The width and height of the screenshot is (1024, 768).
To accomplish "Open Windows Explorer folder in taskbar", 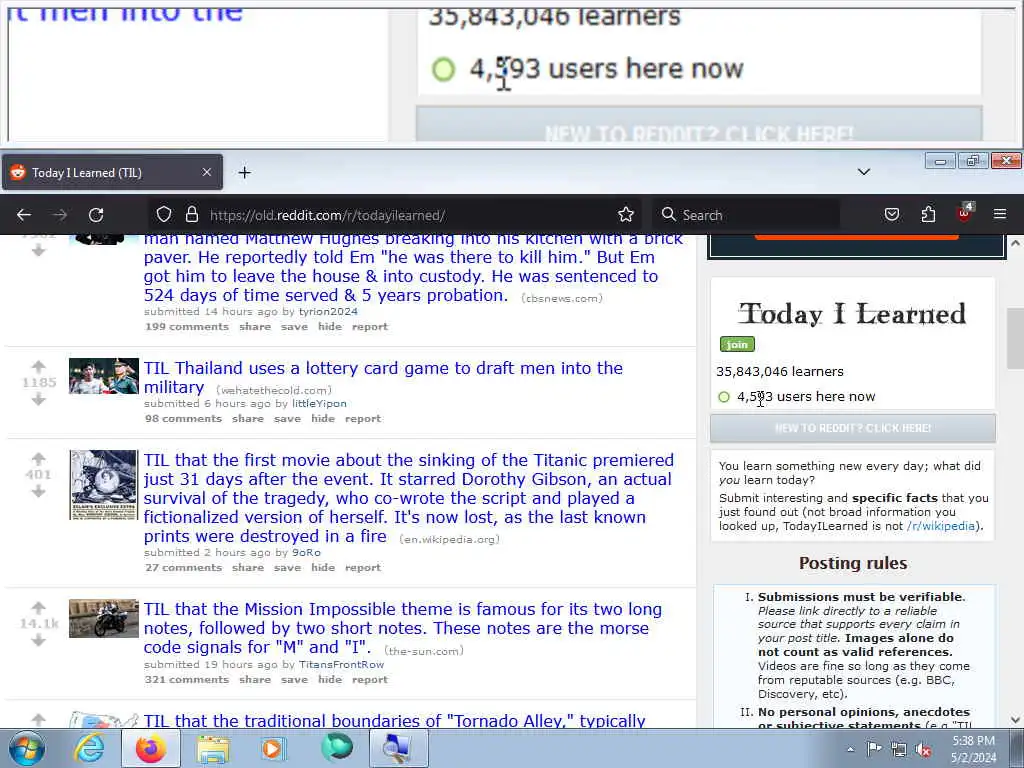I will coord(212,748).
